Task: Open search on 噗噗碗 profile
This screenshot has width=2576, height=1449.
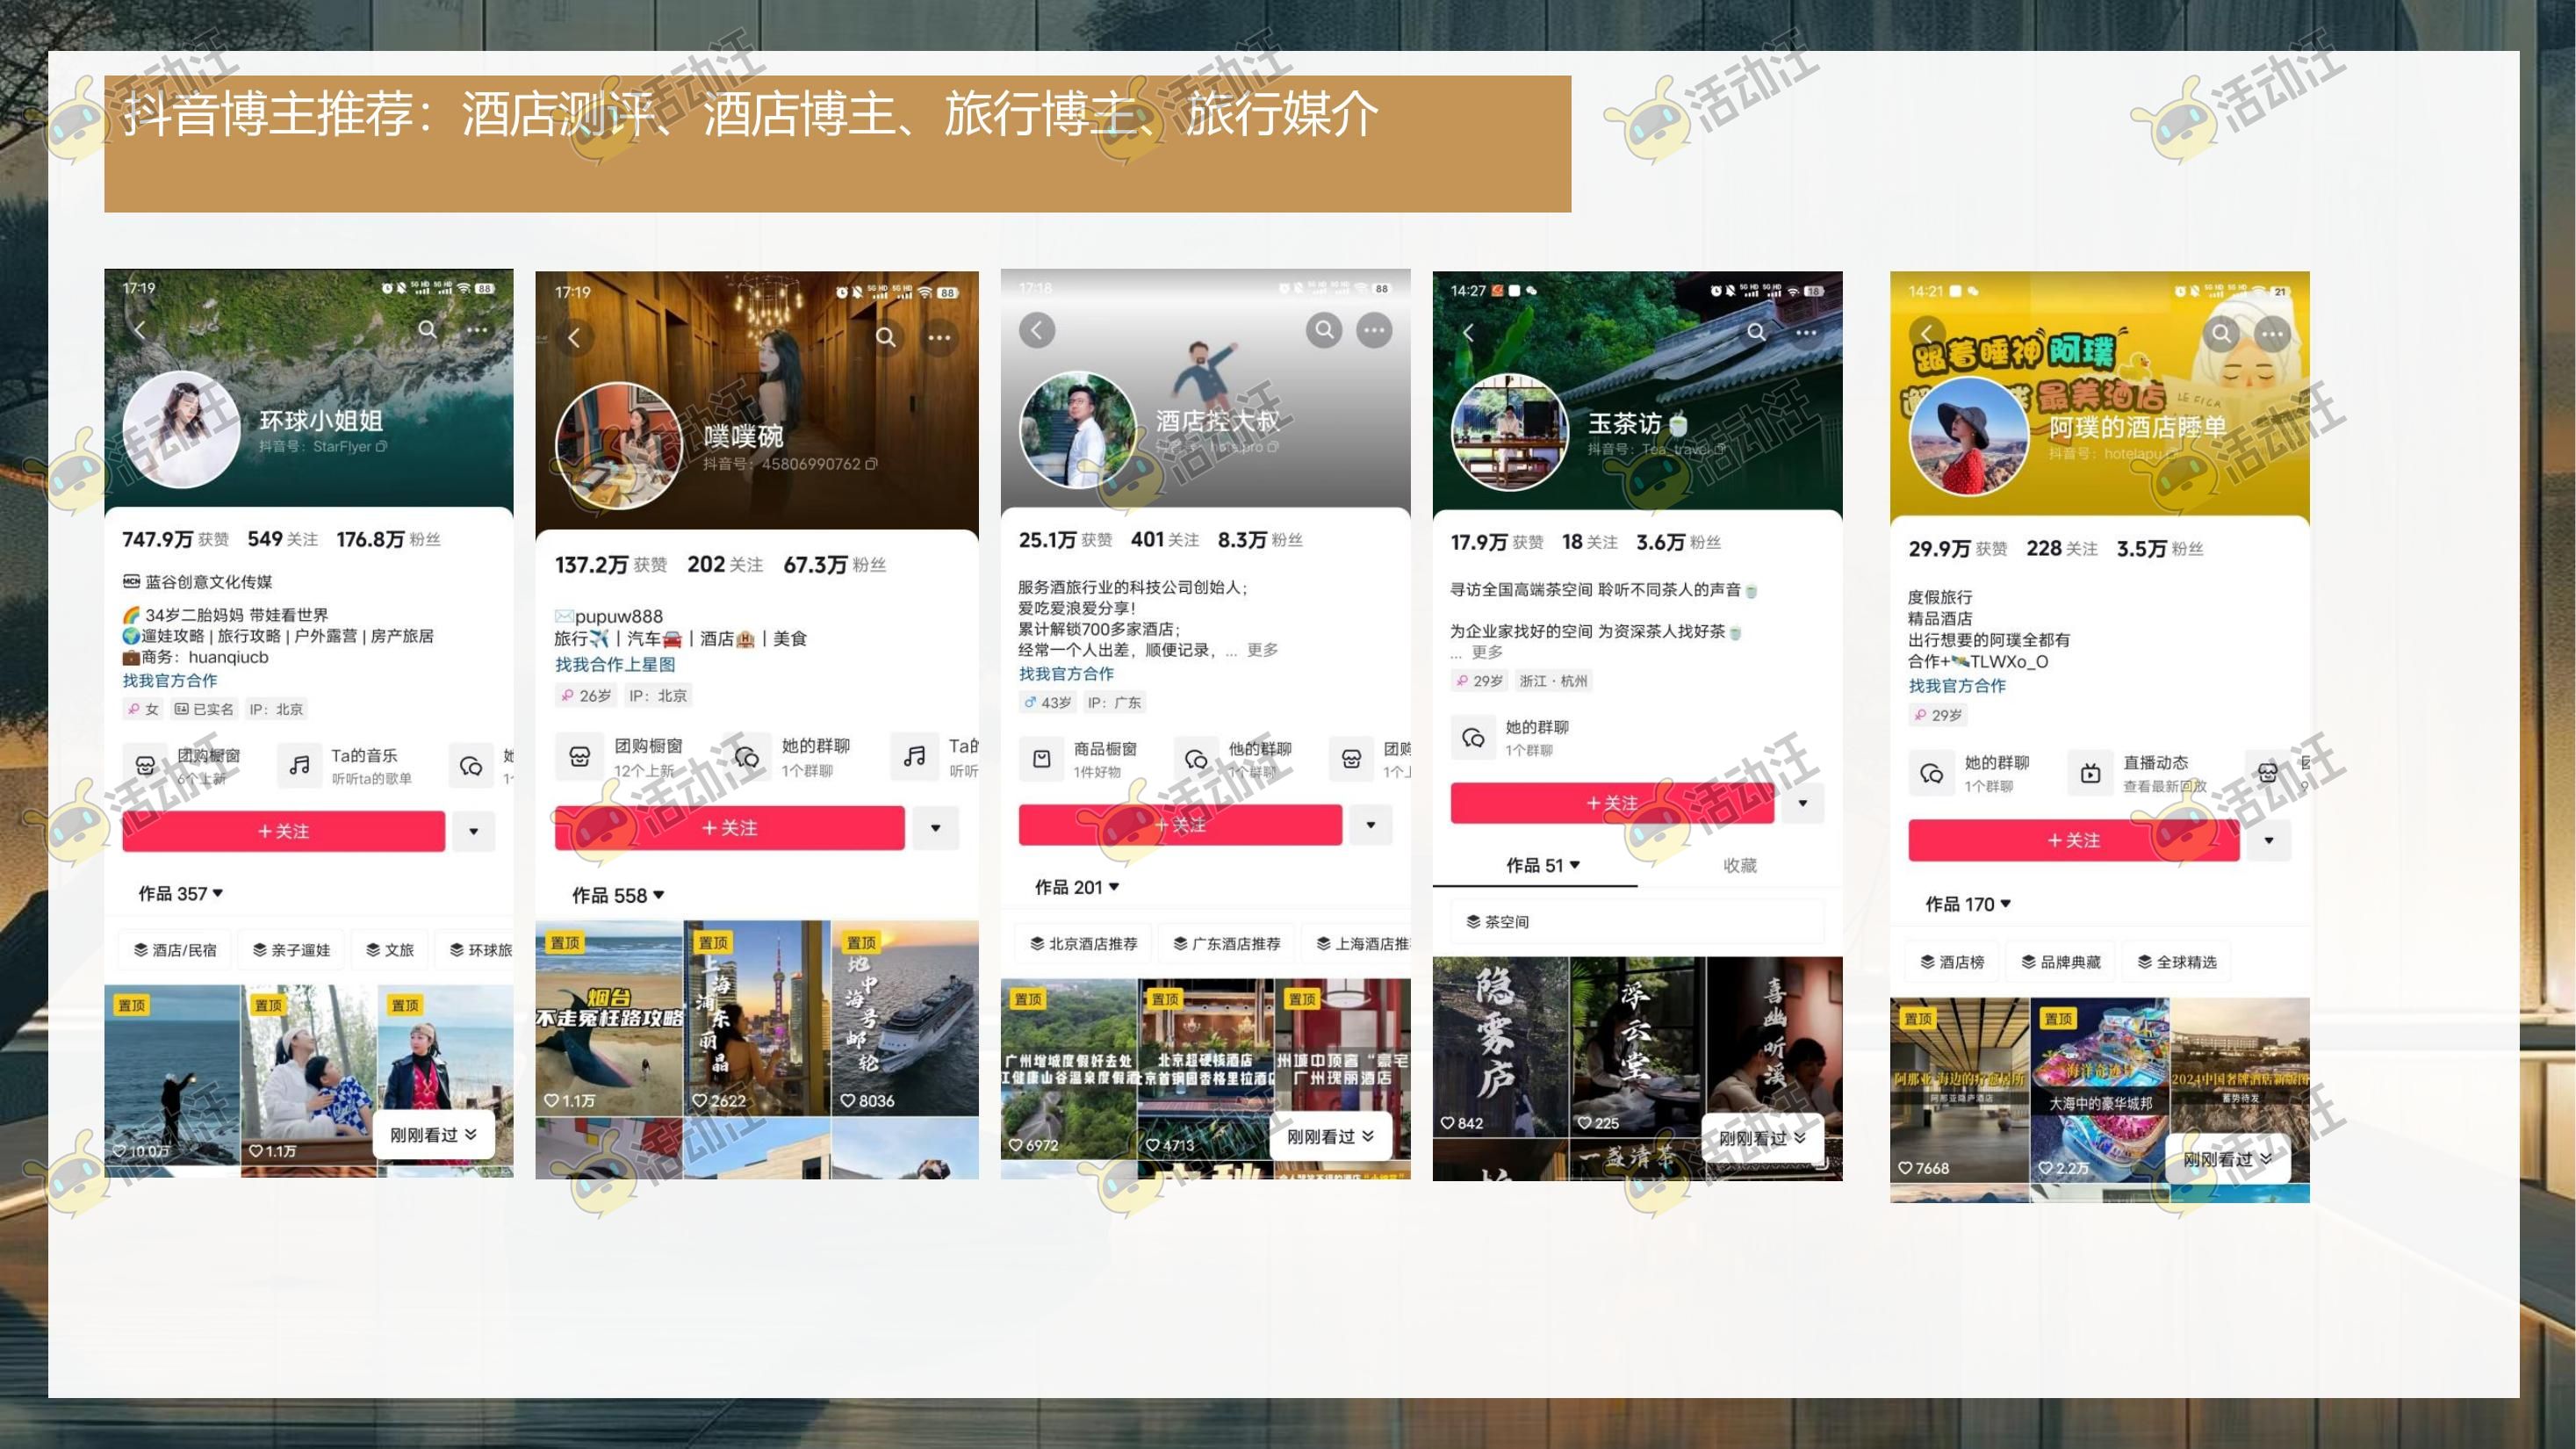Action: point(886,337)
